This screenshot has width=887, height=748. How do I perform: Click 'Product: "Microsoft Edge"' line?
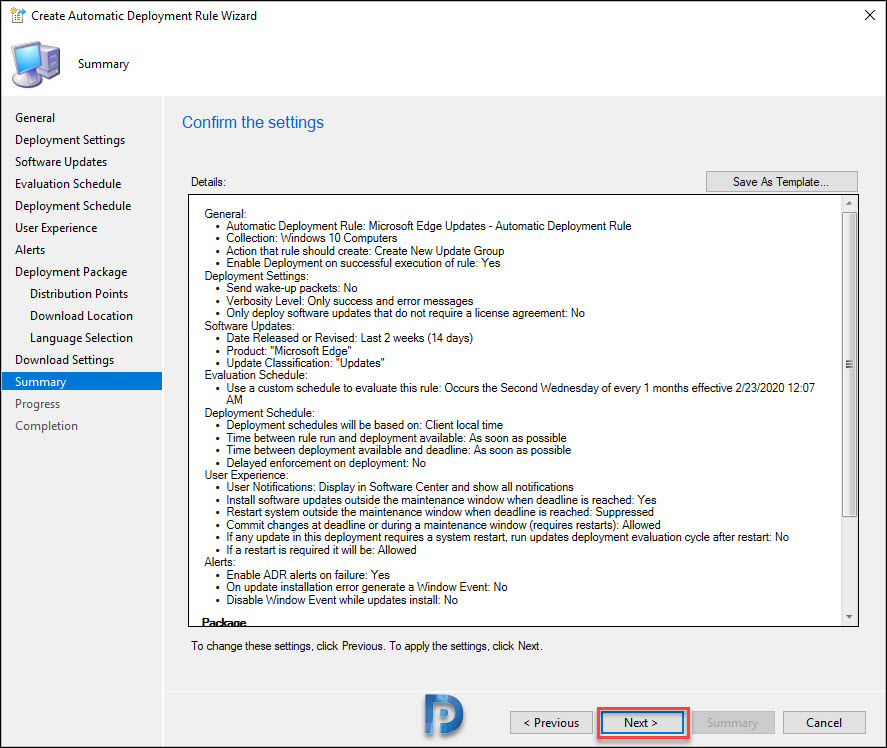(289, 351)
